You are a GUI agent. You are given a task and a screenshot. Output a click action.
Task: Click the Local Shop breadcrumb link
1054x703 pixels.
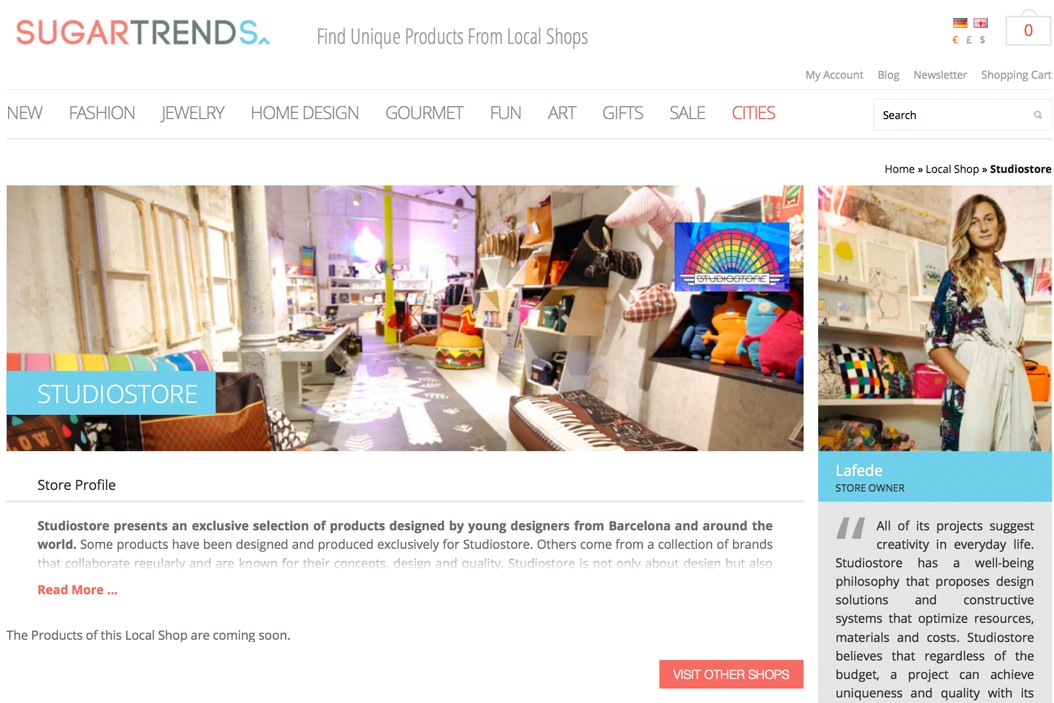[x=952, y=169]
